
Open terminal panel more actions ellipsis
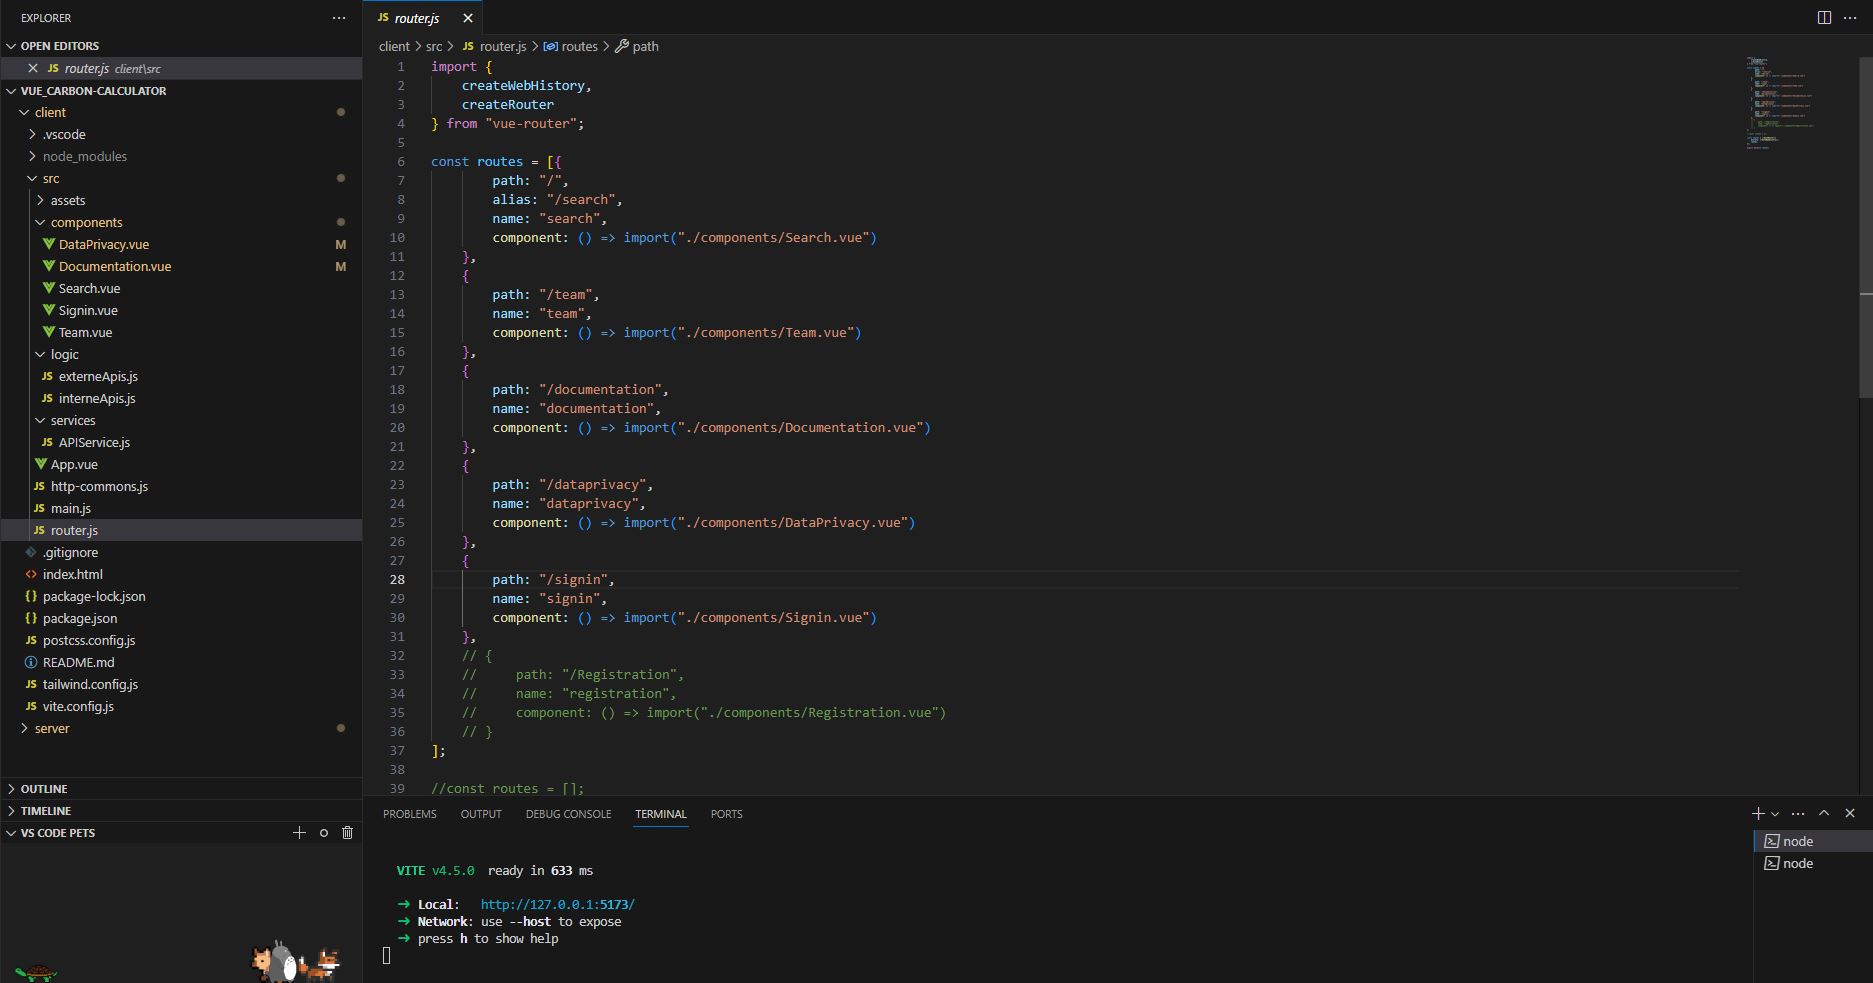click(x=1798, y=813)
